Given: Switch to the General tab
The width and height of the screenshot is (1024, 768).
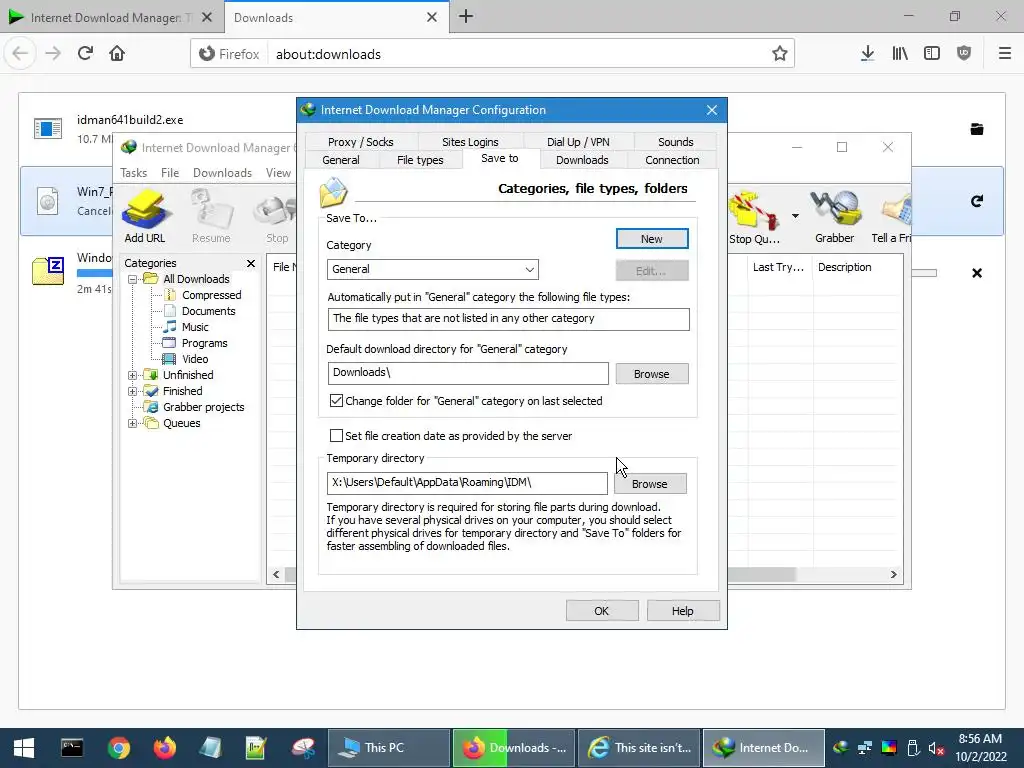Looking at the screenshot, I should coord(341,160).
